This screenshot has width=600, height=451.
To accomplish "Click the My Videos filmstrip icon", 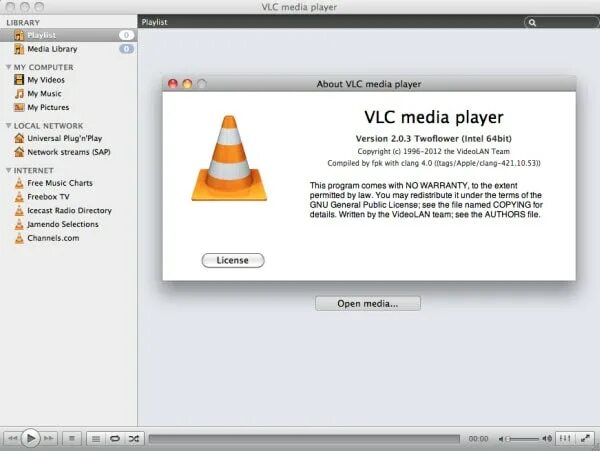I will pyautogui.click(x=19, y=80).
